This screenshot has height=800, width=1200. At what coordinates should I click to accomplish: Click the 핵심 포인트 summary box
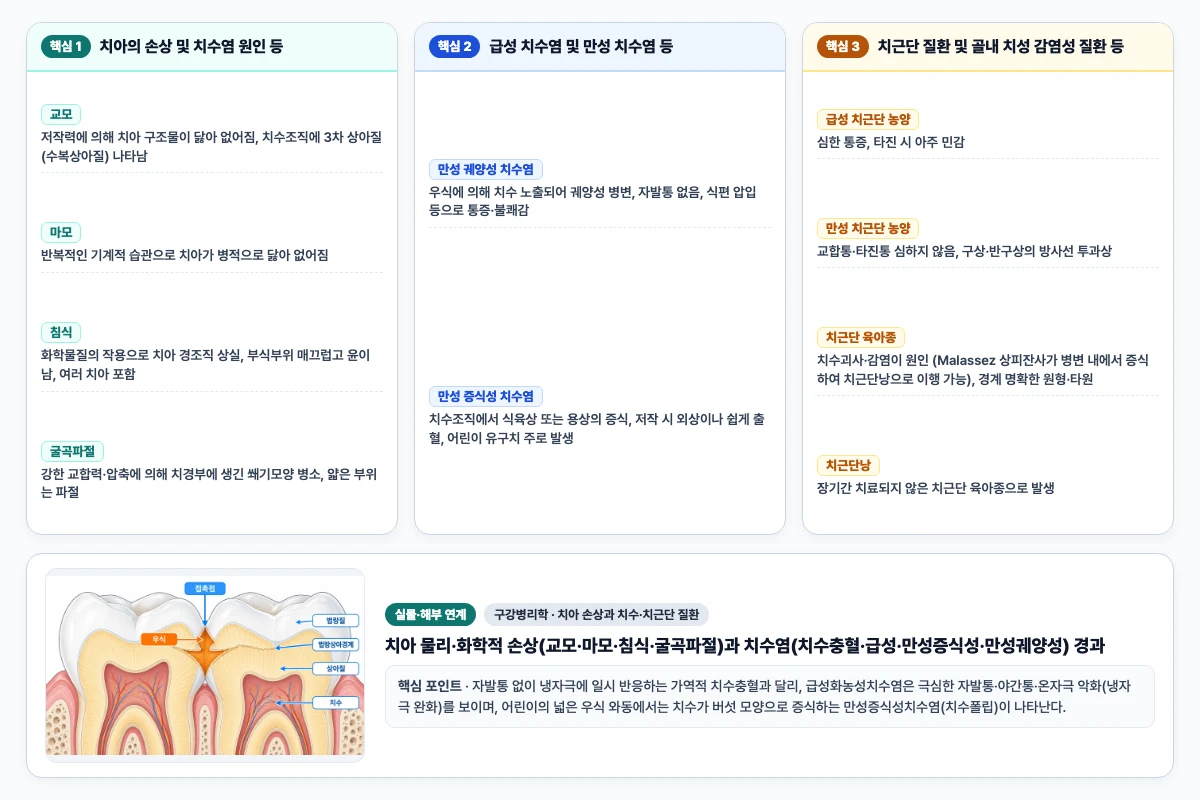(x=770, y=696)
